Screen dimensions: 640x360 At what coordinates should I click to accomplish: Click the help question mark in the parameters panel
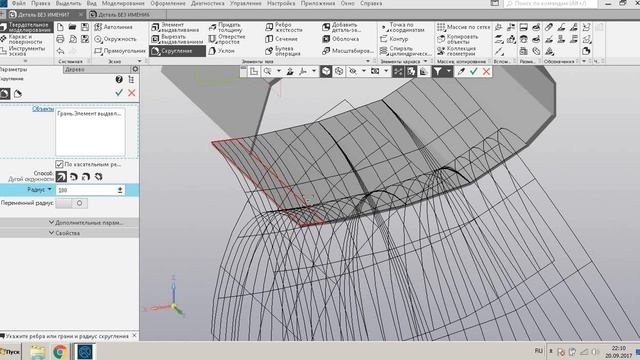pyautogui.click(x=119, y=79)
